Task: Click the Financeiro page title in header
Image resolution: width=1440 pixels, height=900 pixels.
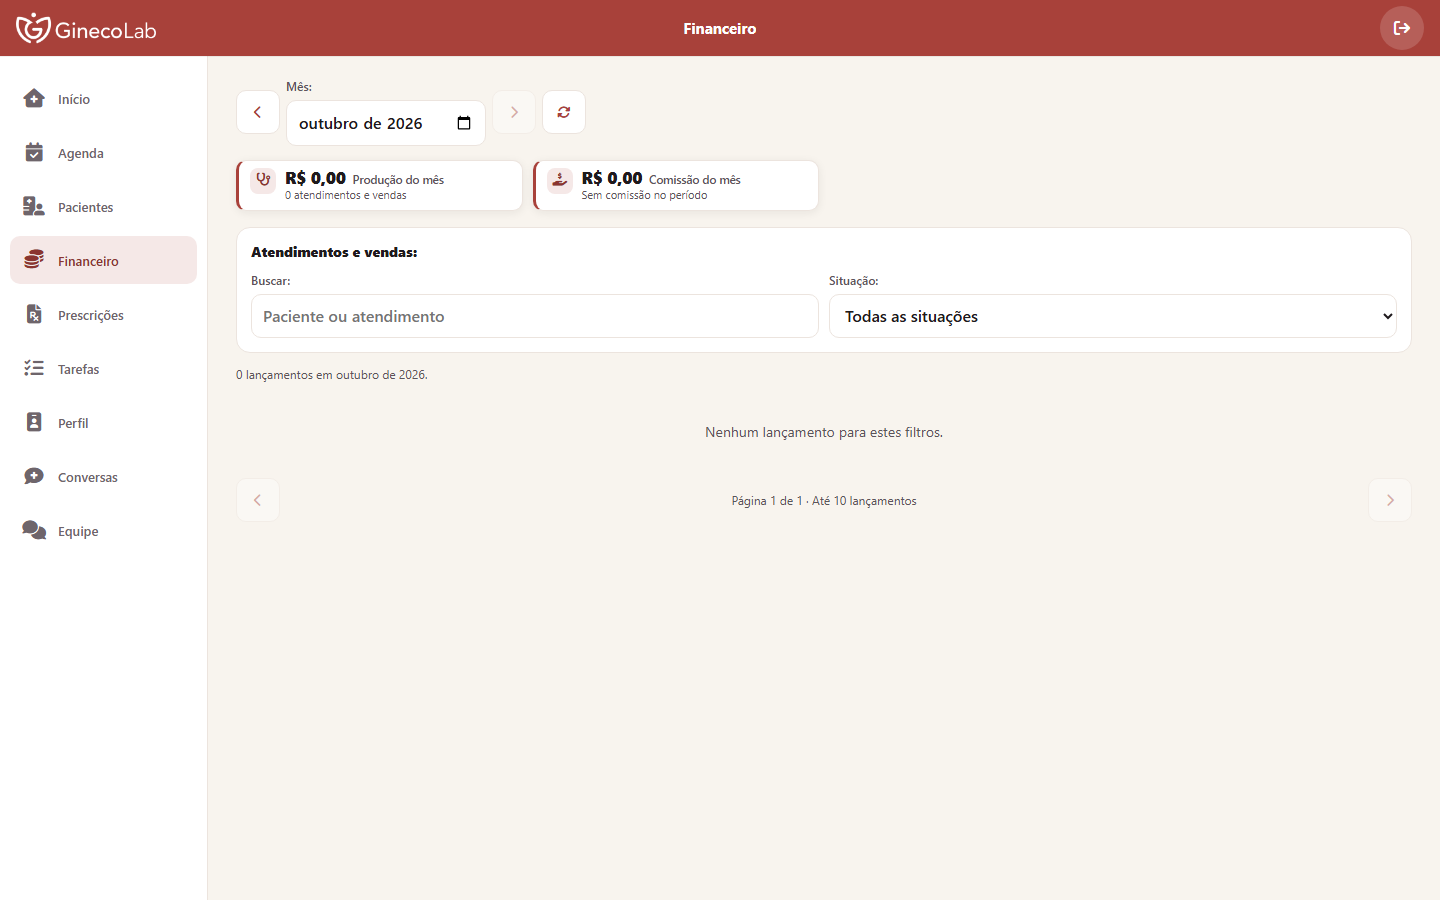Action: [x=720, y=28]
